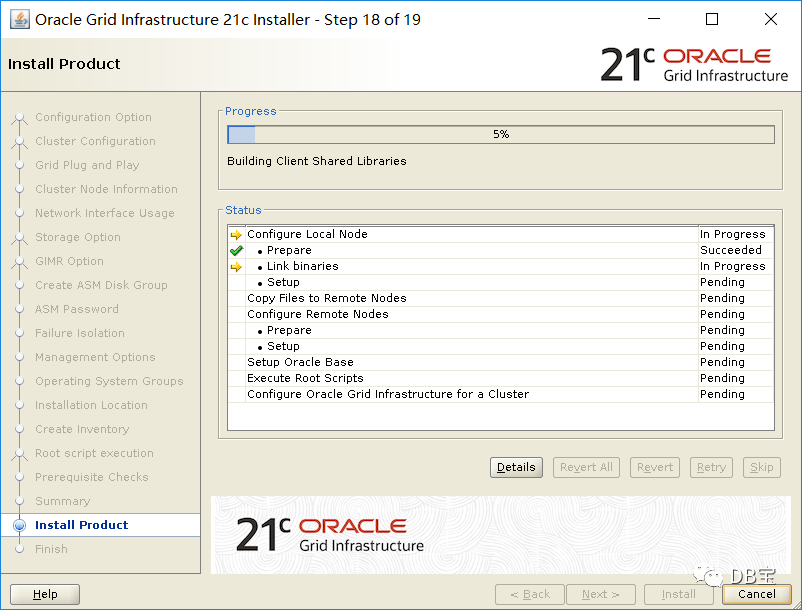This screenshot has width=802, height=610.
Task: Click the Install button
Action: 679,594
